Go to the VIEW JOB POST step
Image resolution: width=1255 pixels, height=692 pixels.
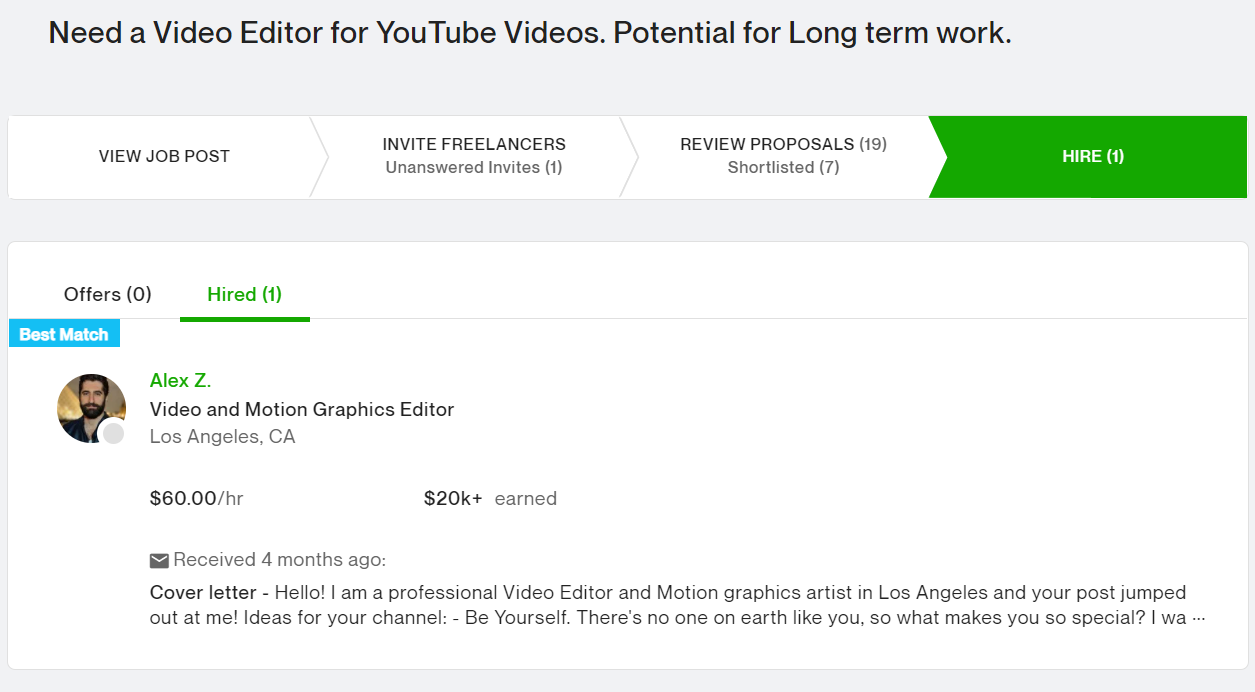click(x=163, y=157)
